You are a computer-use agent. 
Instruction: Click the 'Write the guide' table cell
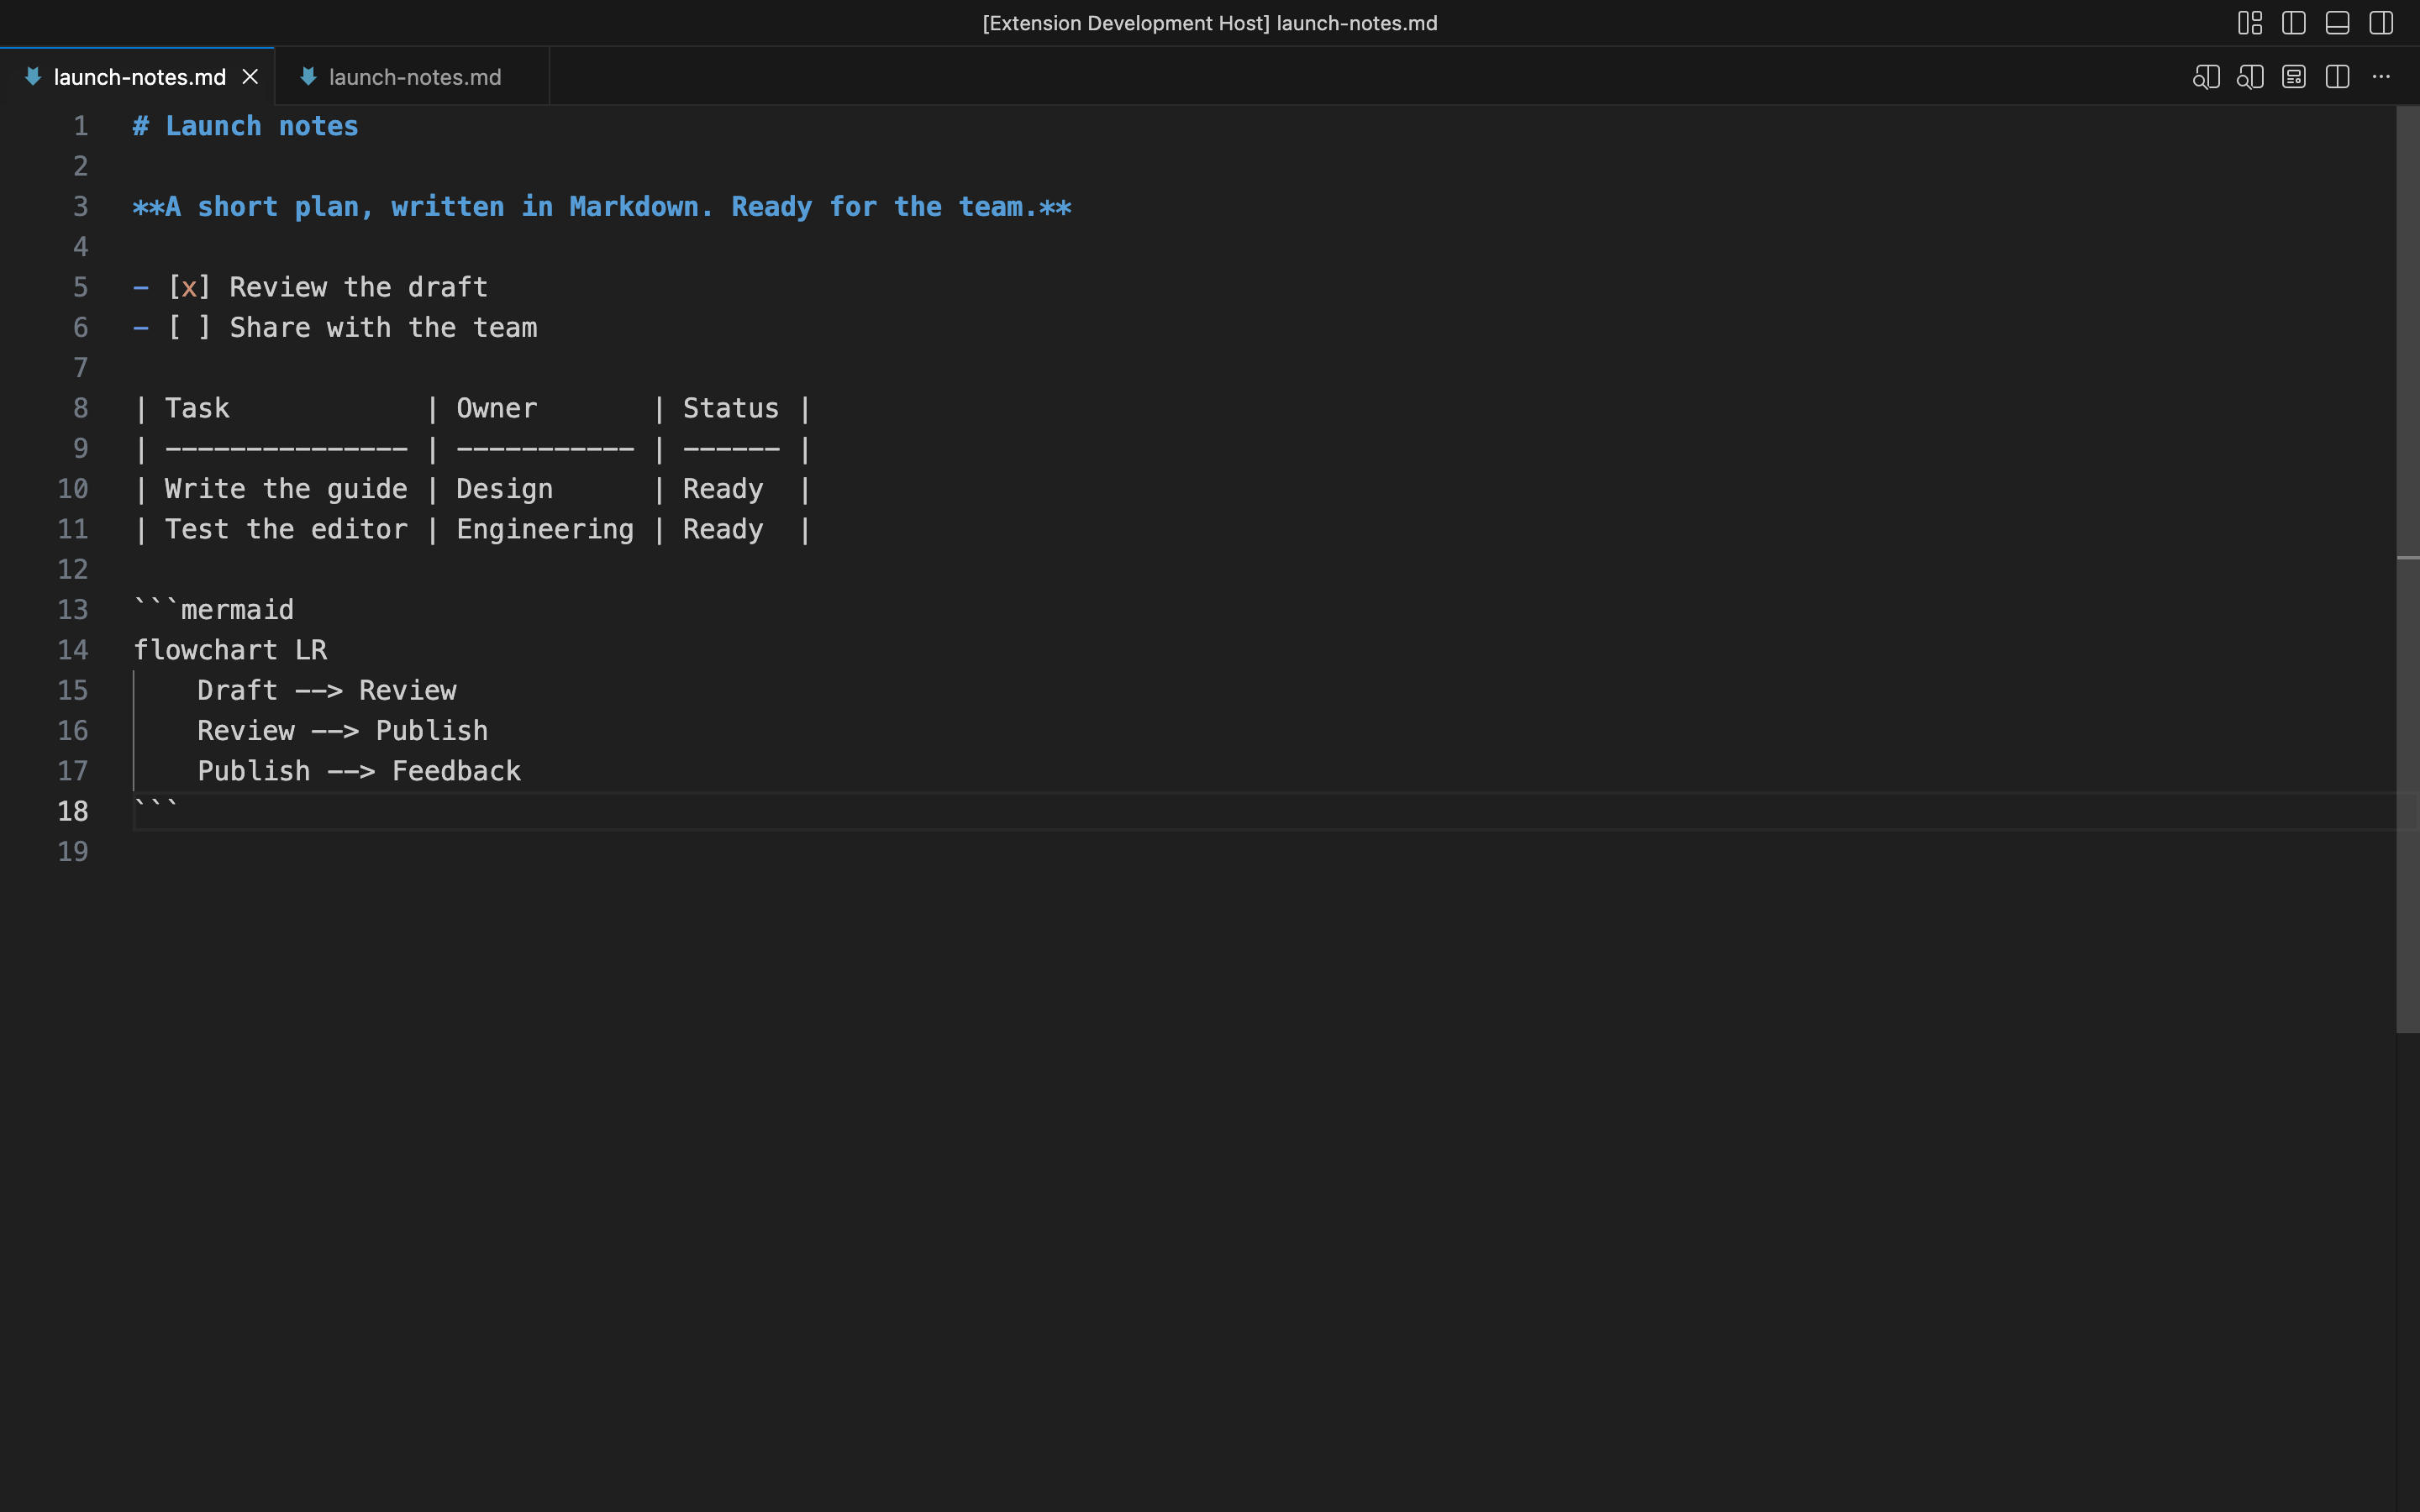point(286,489)
